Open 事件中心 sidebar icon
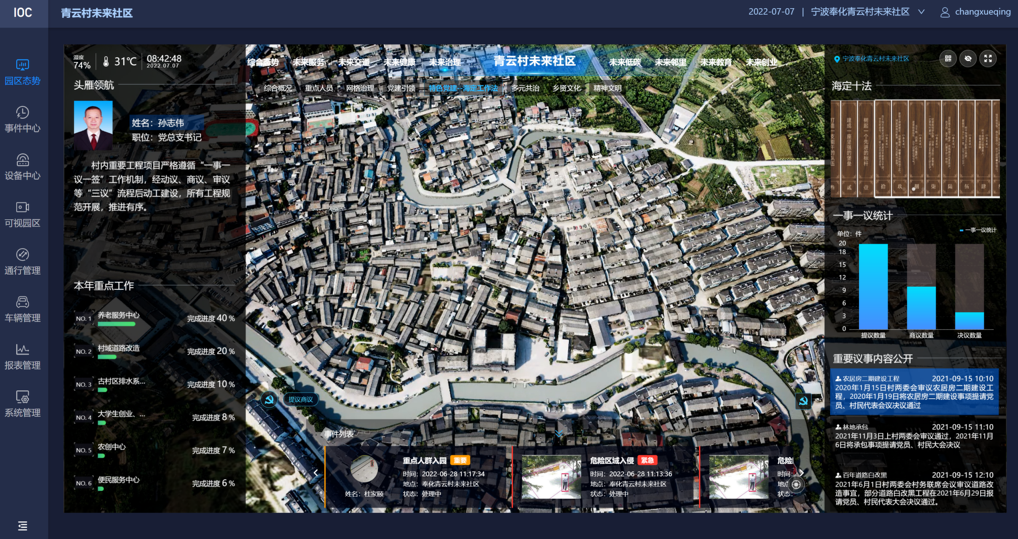The width and height of the screenshot is (1018, 539). click(x=23, y=112)
